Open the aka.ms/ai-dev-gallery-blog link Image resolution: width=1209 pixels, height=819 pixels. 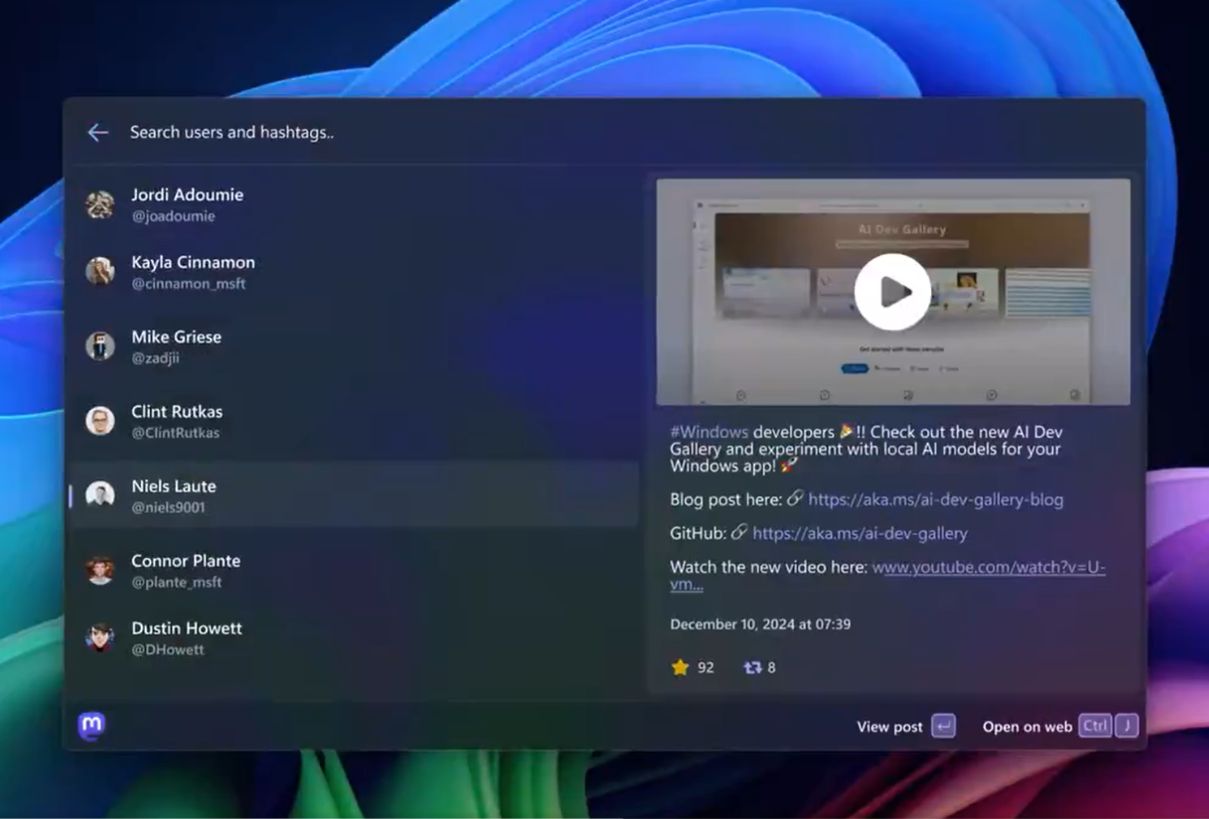tap(936, 499)
